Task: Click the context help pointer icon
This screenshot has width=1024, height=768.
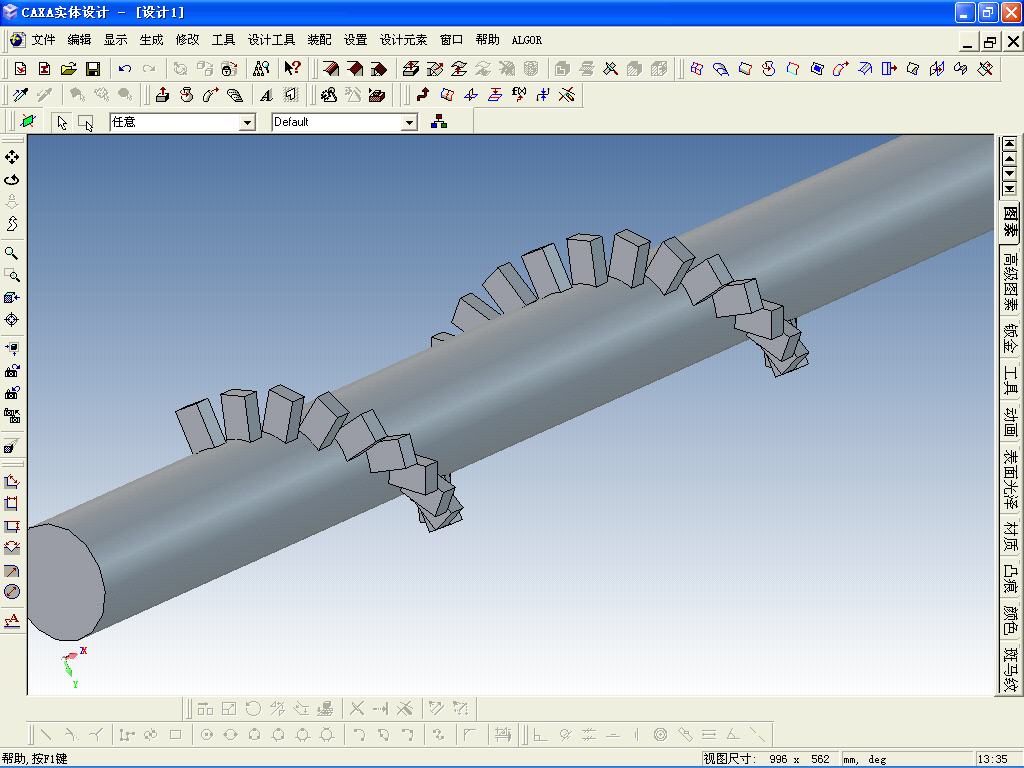Action: 292,68
